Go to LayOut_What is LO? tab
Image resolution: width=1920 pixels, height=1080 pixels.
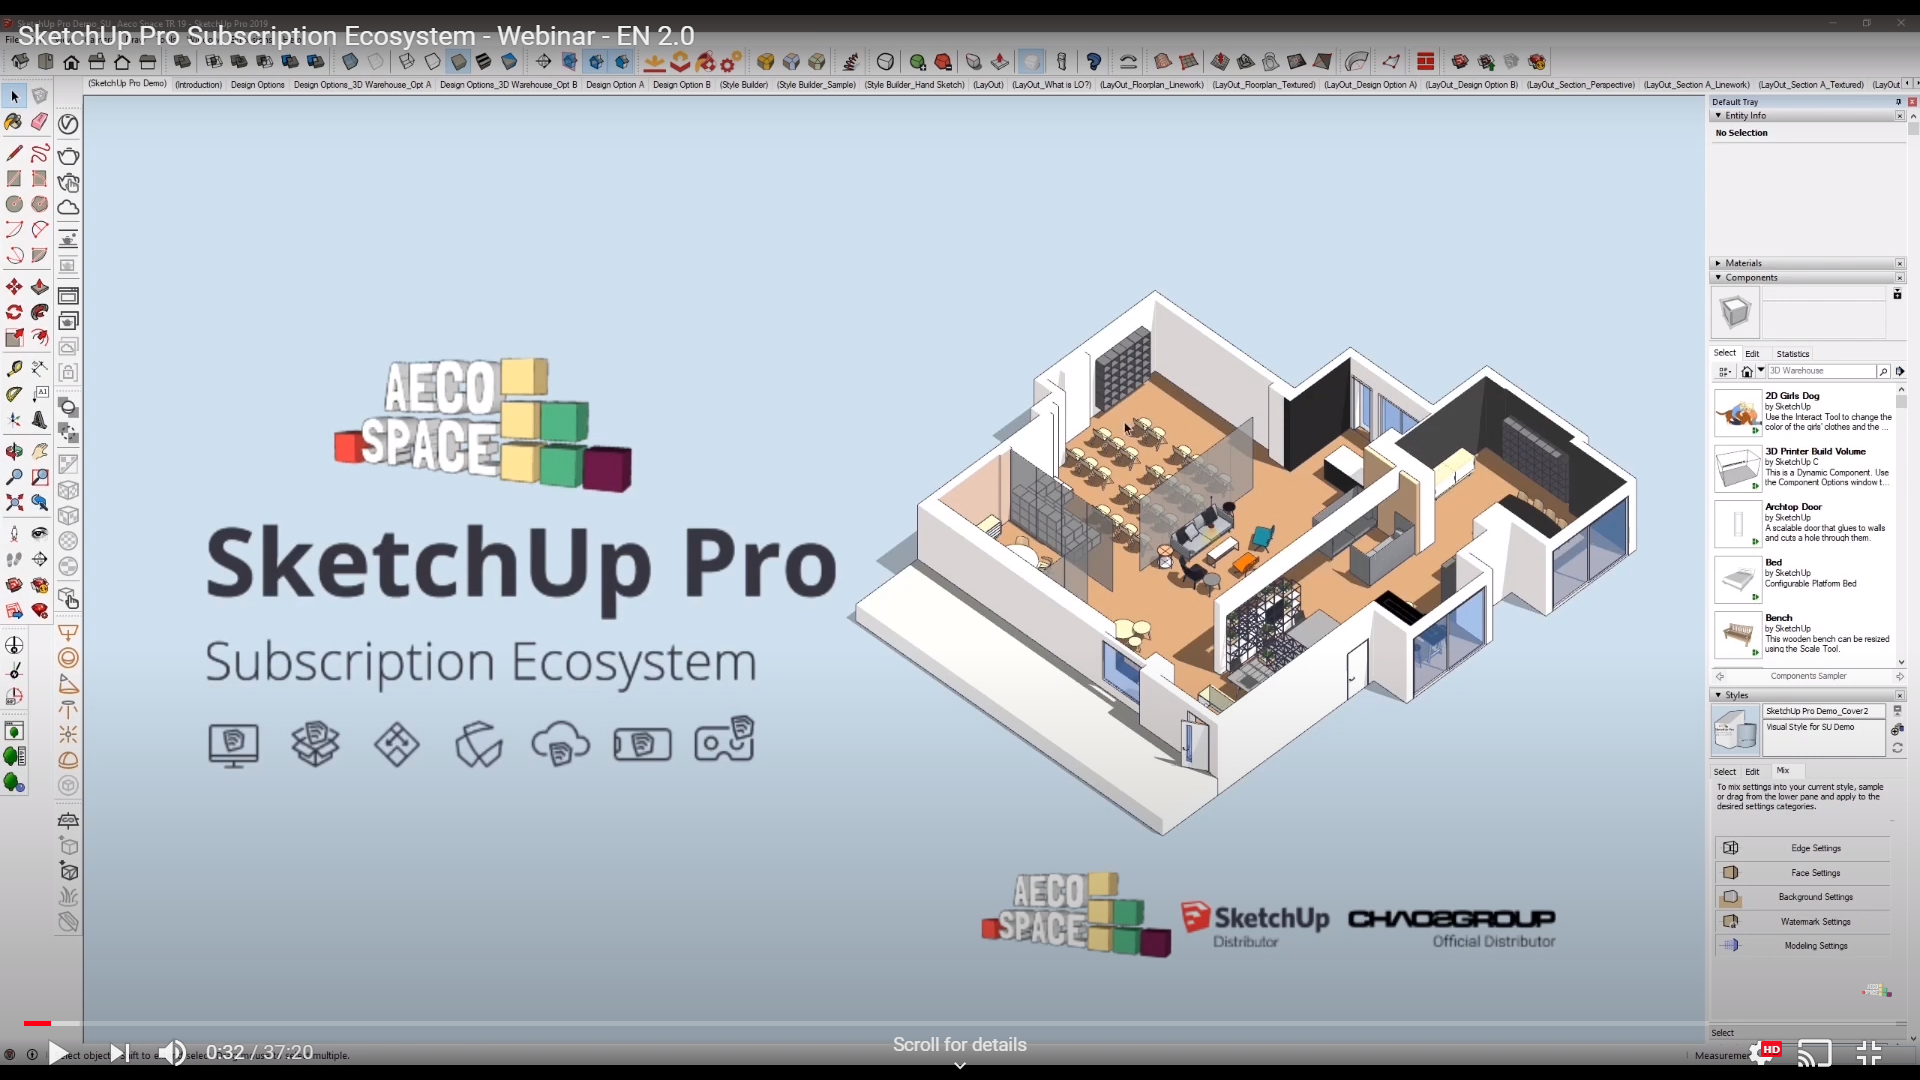point(1052,85)
